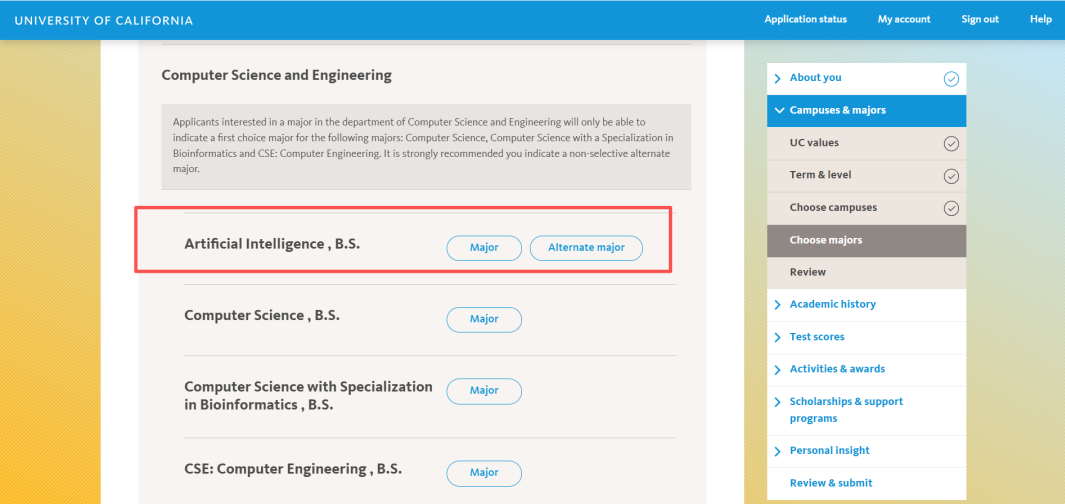This screenshot has width=1065, height=504.
Task: Choose Artificial Intelligence as Alternate major
Action: pos(586,248)
